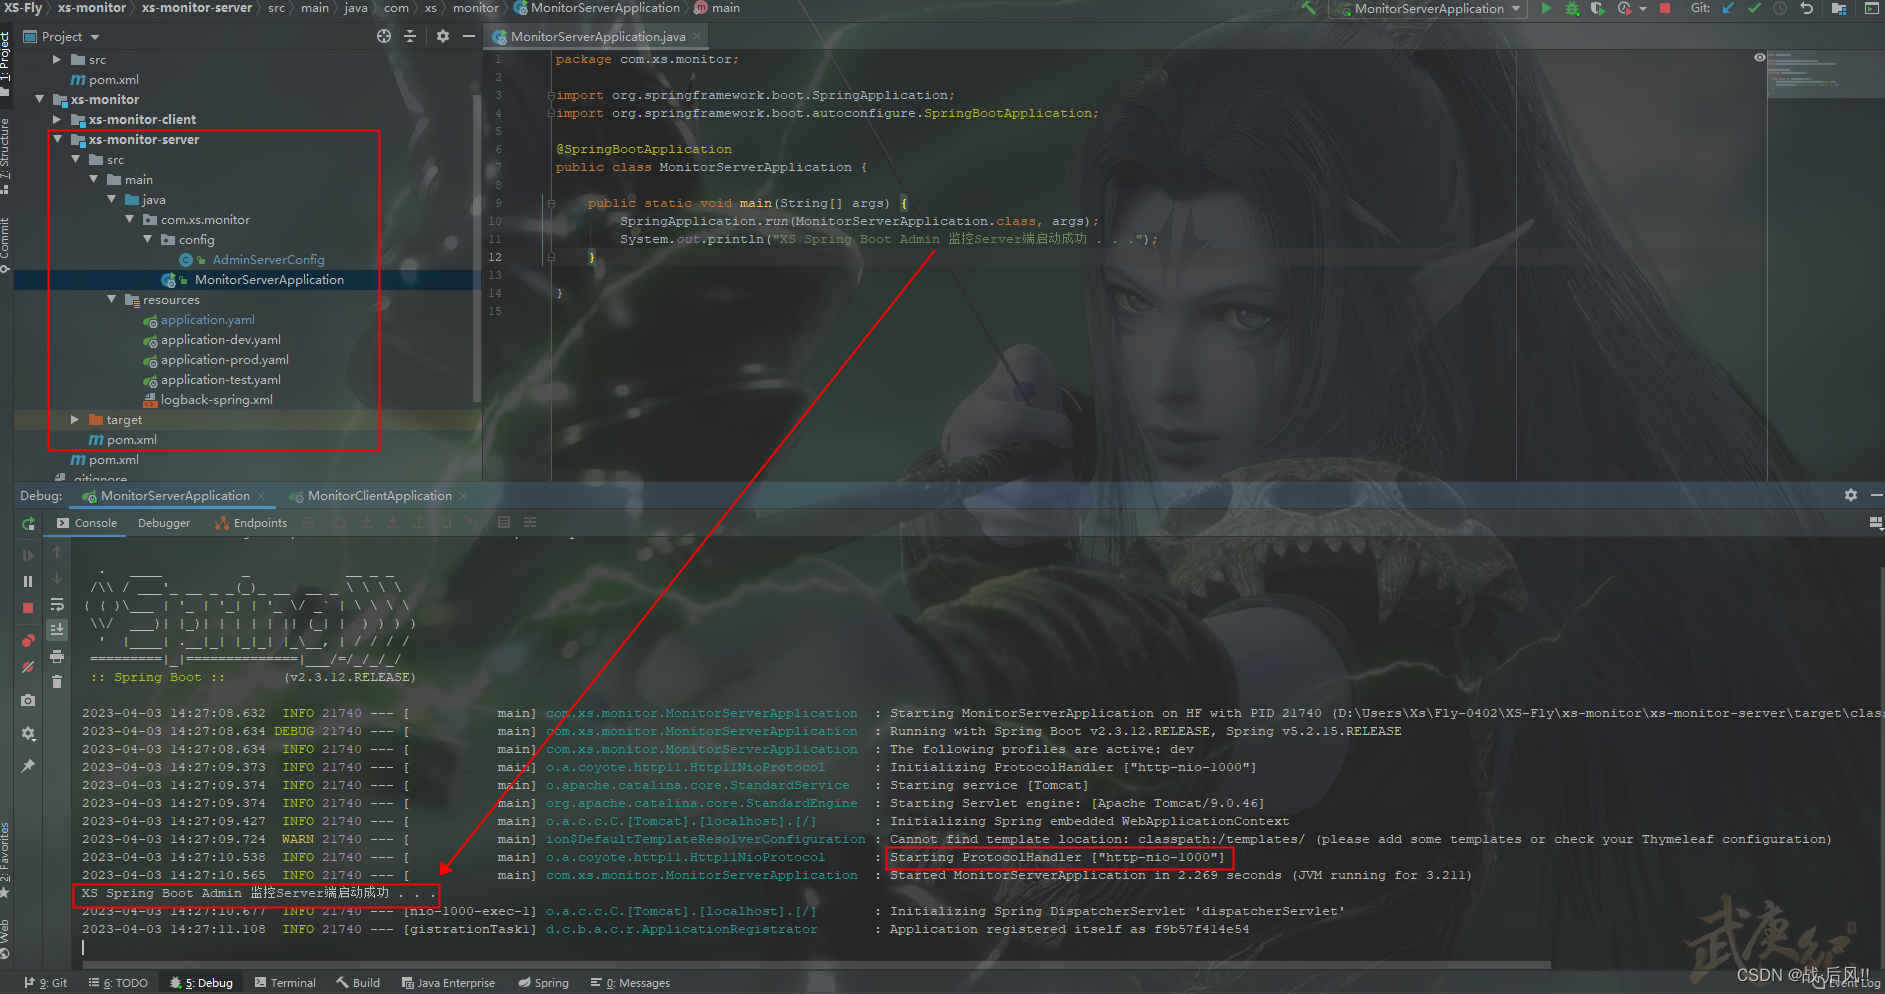This screenshot has height=994, width=1885.
Task: Click the Project tree vertical scrollbar
Action: [x=477, y=248]
